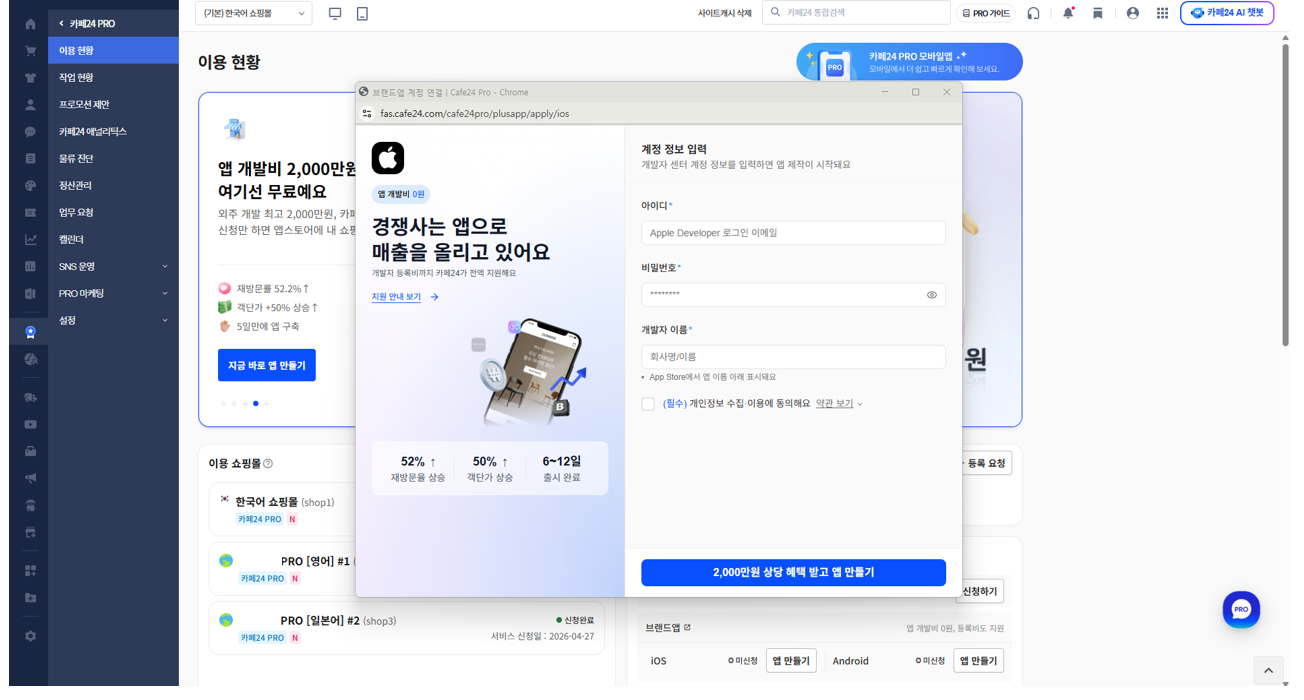Viewport: 1304px width, 700px height.
Task: Select the 한국어 쇼핑몰 (shop1) row
Action: click(x=283, y=510)
